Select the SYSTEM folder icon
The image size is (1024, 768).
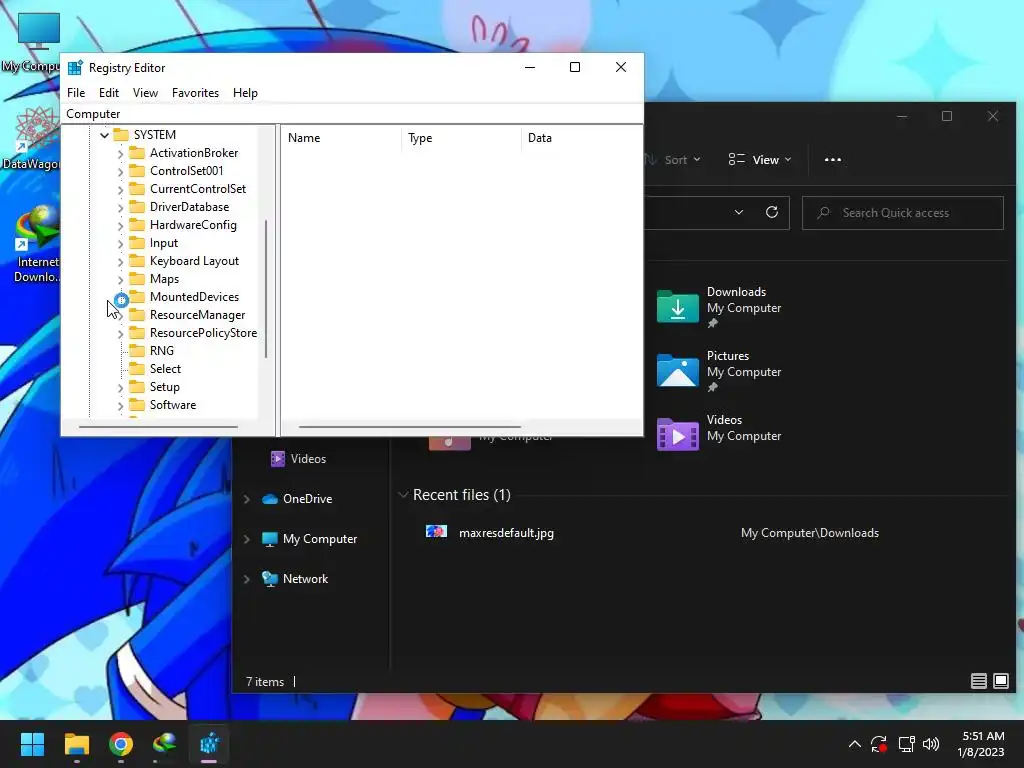121,135
